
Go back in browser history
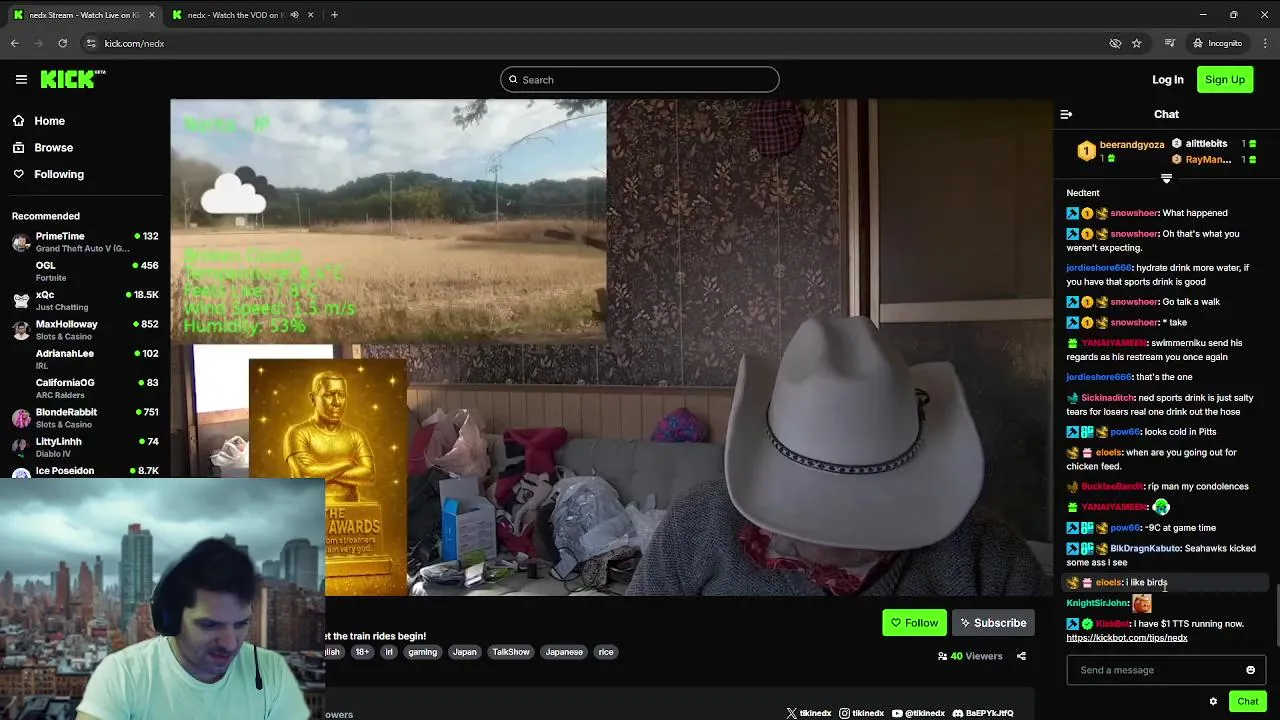pos(15,43)
